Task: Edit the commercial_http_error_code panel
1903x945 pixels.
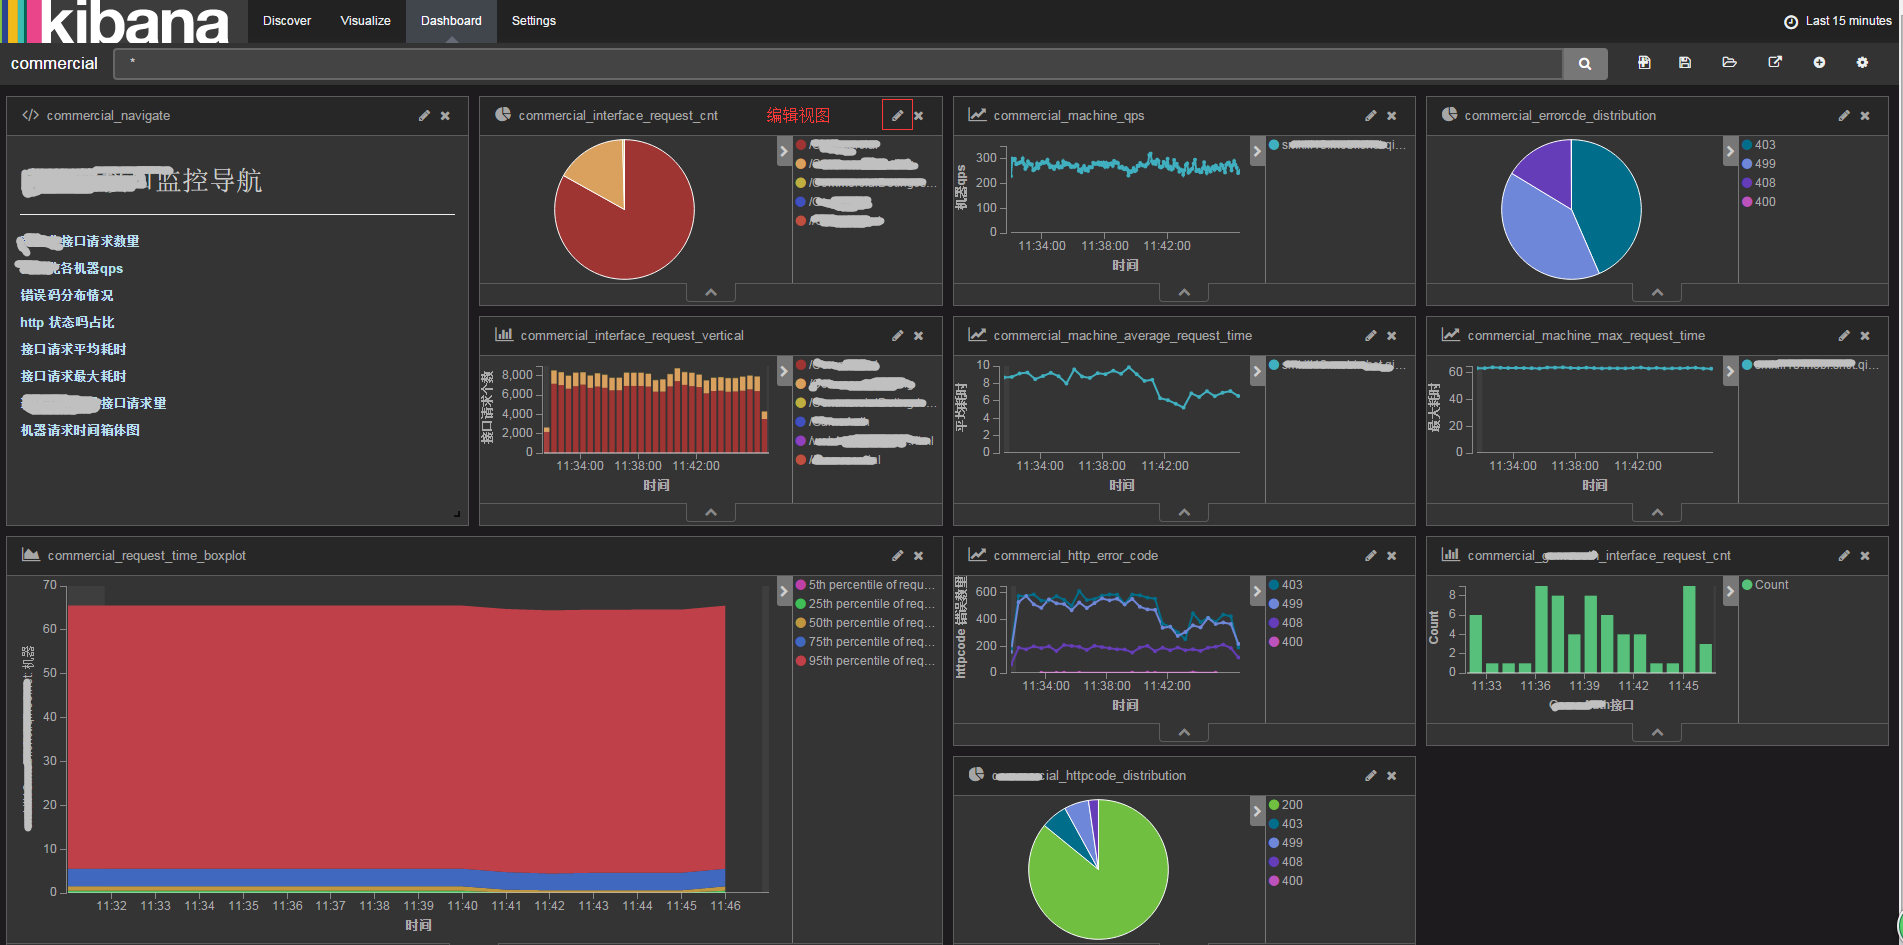Action: point(1370,556)
